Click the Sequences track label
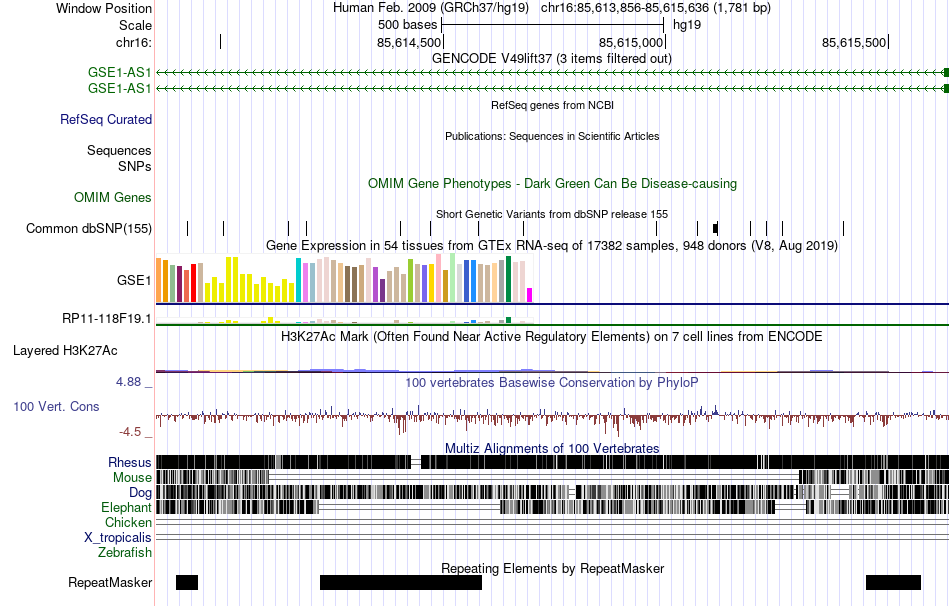This screenshot has width=950, height=606. [x=119, y=150]
